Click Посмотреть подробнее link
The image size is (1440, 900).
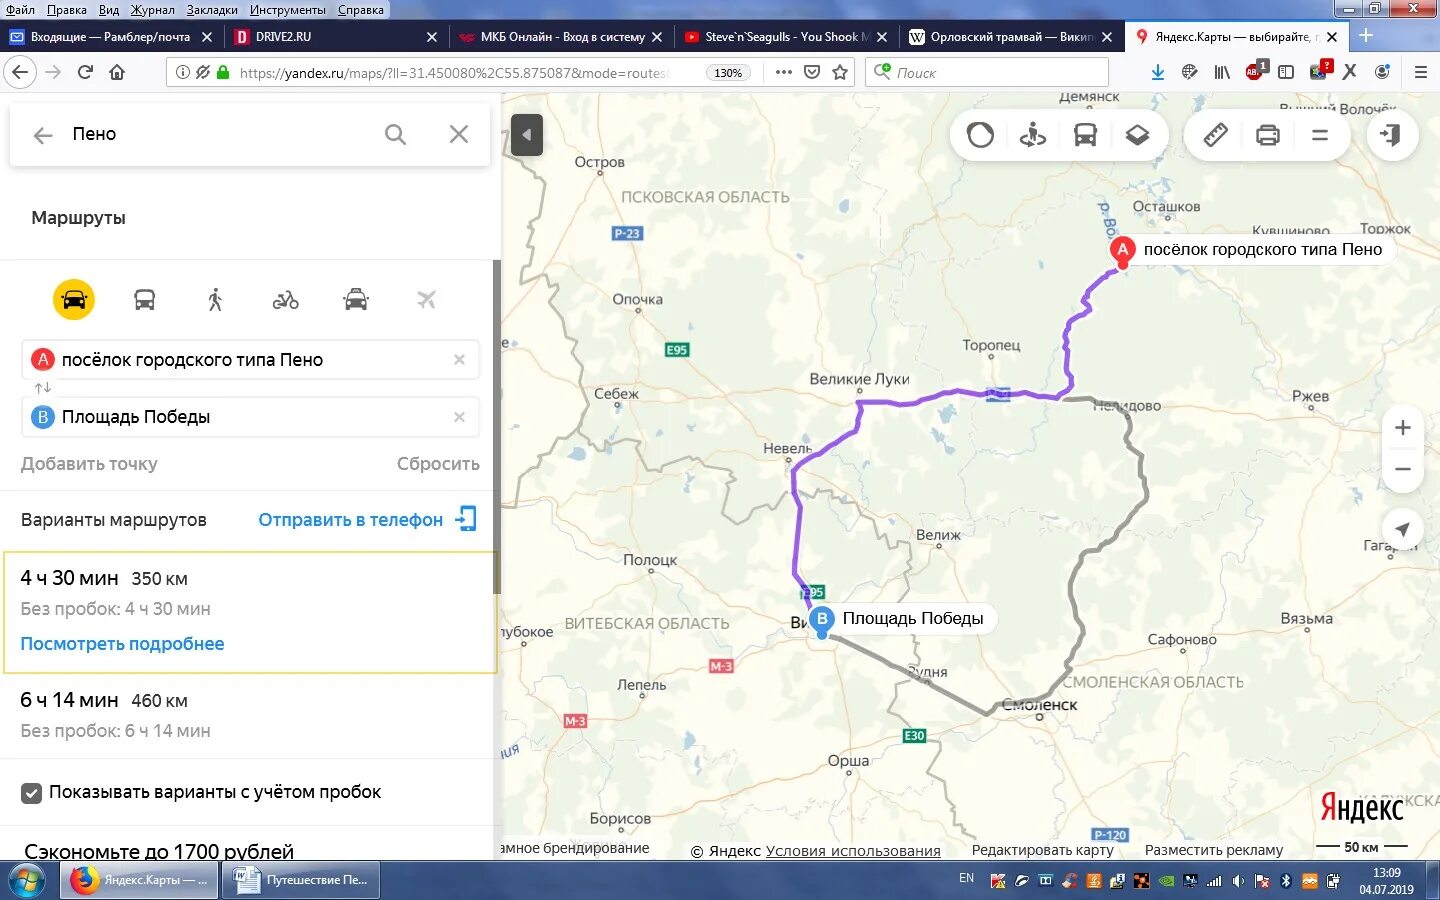[122, 644]
